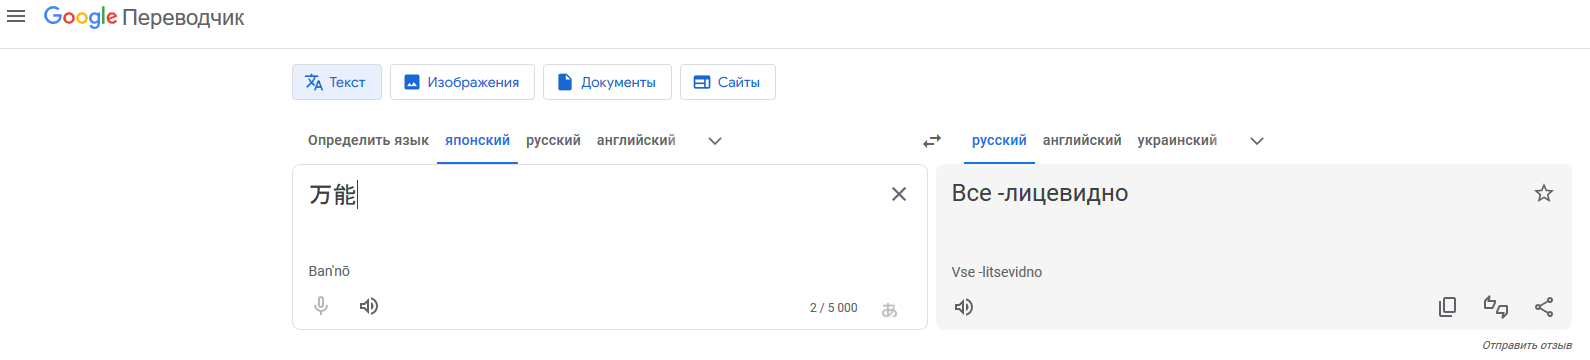Rate this translation with thumbs icon
1590x360 pixels.
coord(1496,307)
